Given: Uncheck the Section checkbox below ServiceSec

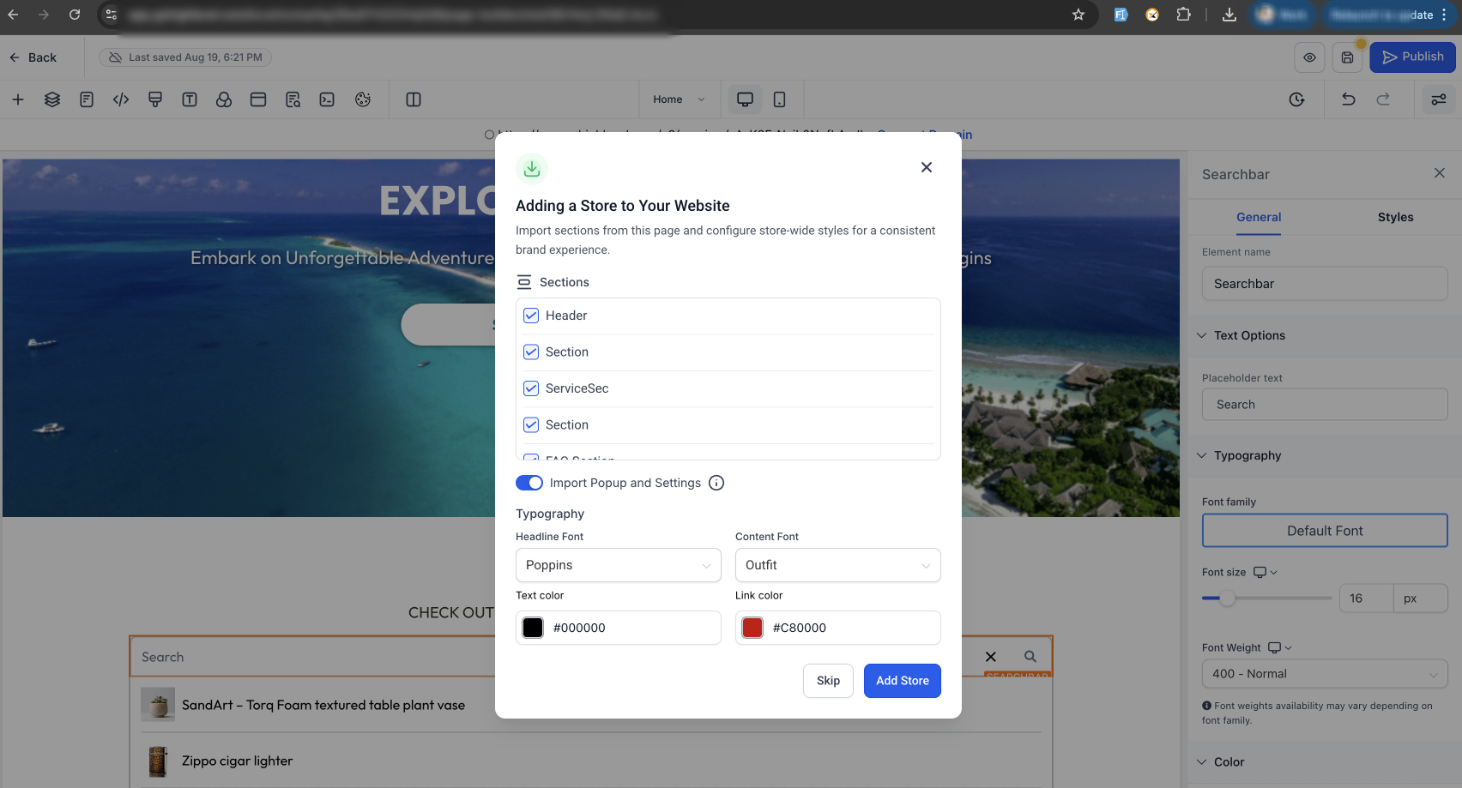Looking at the screenshot, I should tap(531, 425).
